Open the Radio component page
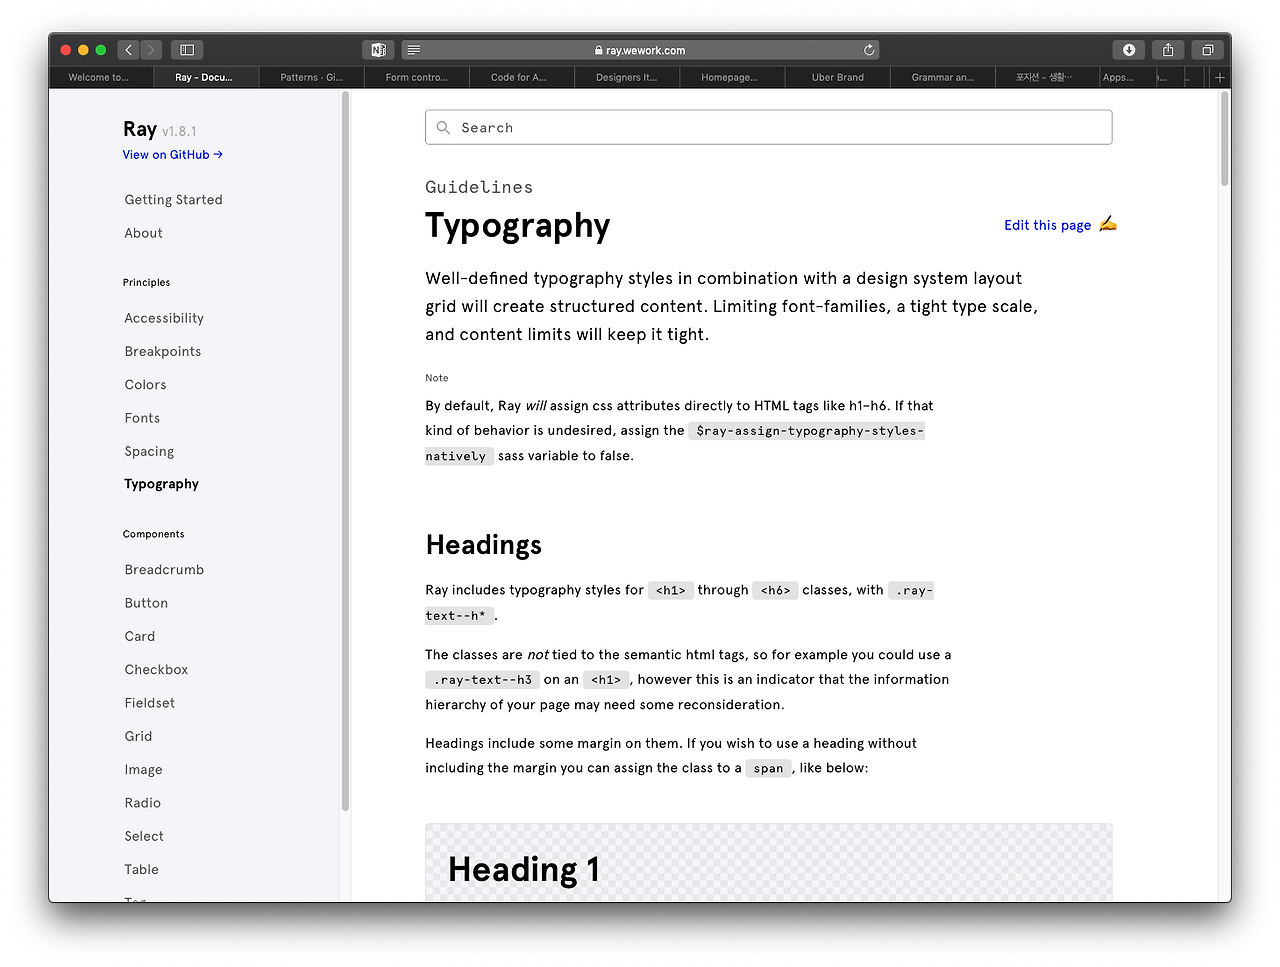Viewport: 1280px width, 967px height. coord(143,803)
